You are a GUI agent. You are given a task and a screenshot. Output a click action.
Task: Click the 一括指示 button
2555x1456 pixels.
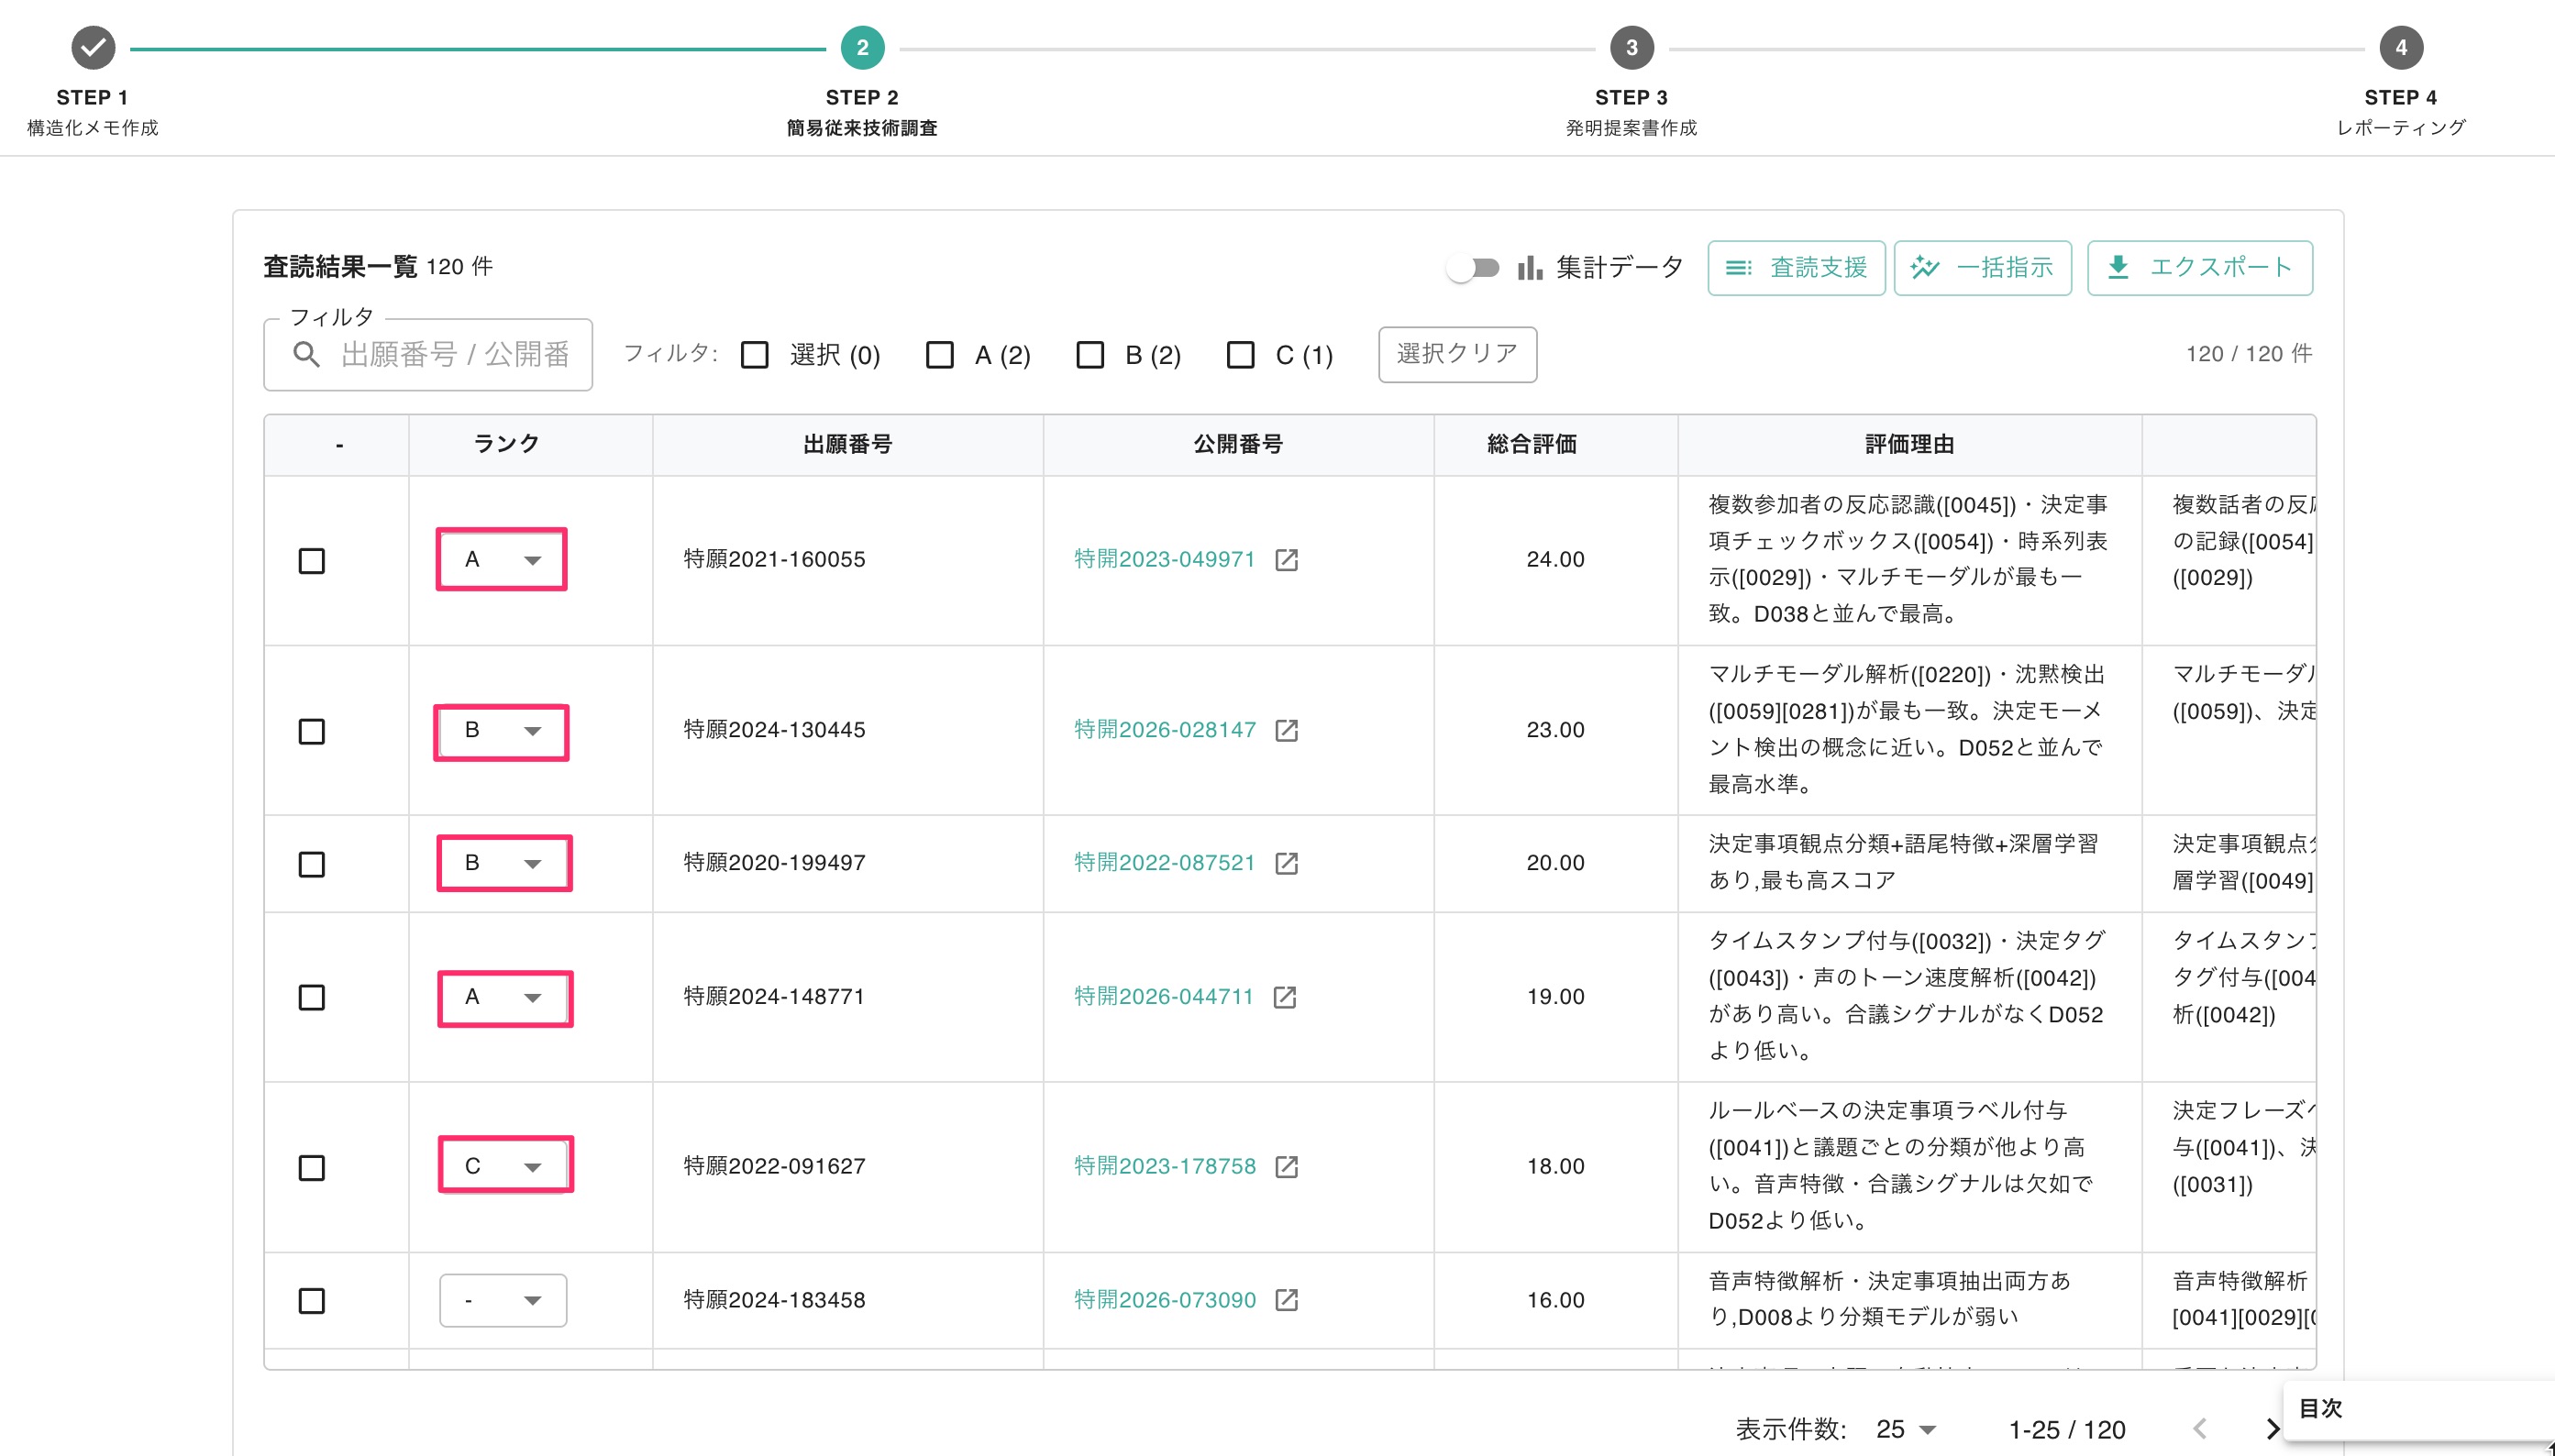1982,267
